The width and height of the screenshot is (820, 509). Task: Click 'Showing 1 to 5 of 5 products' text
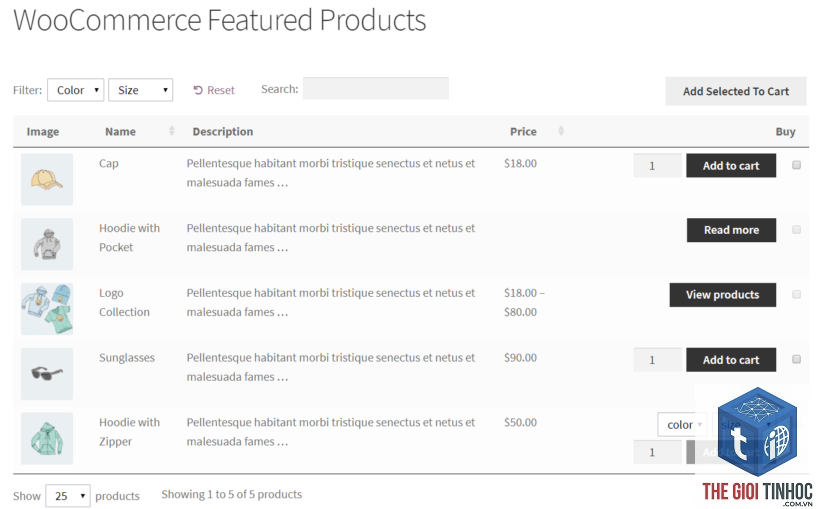pos(232,494)
